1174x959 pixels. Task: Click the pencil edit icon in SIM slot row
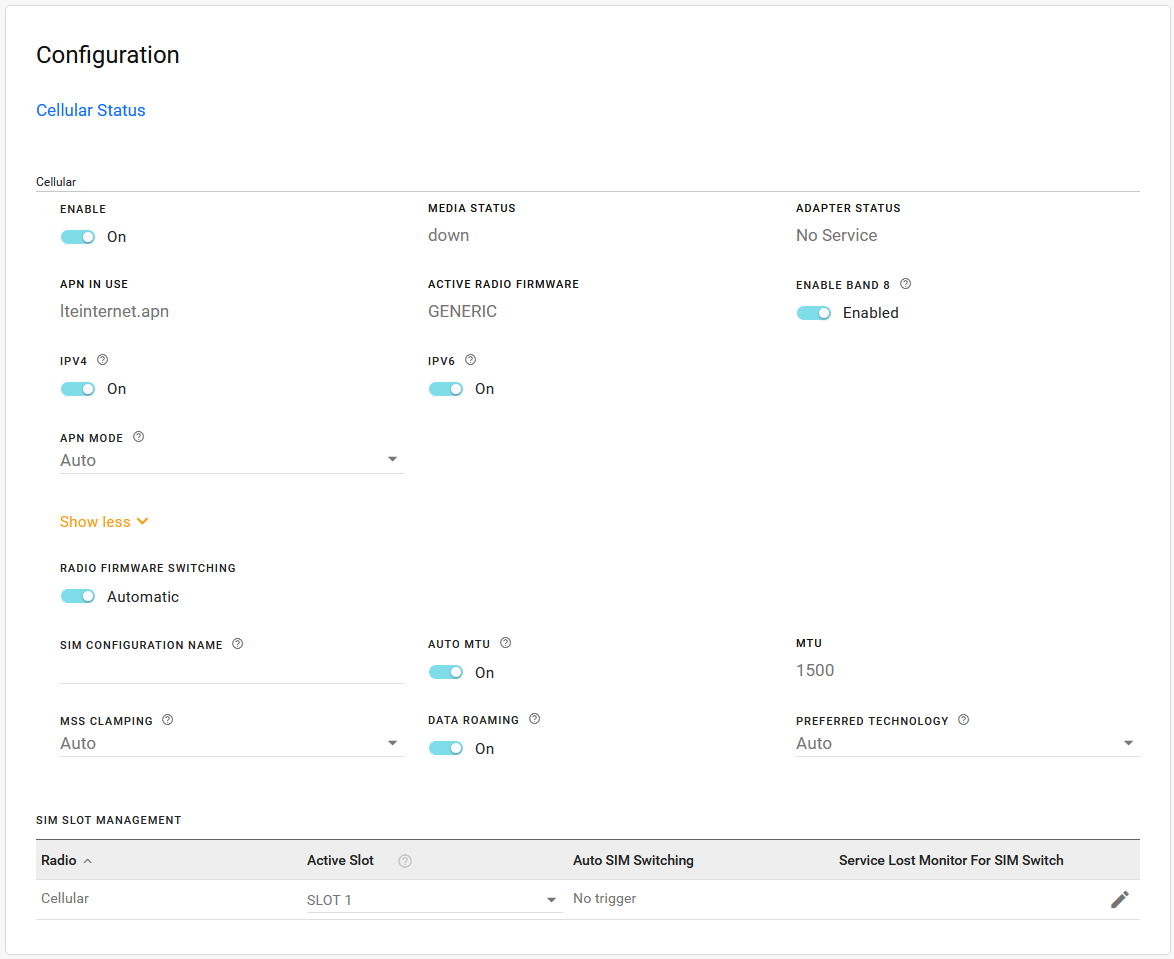[1119, 900]
